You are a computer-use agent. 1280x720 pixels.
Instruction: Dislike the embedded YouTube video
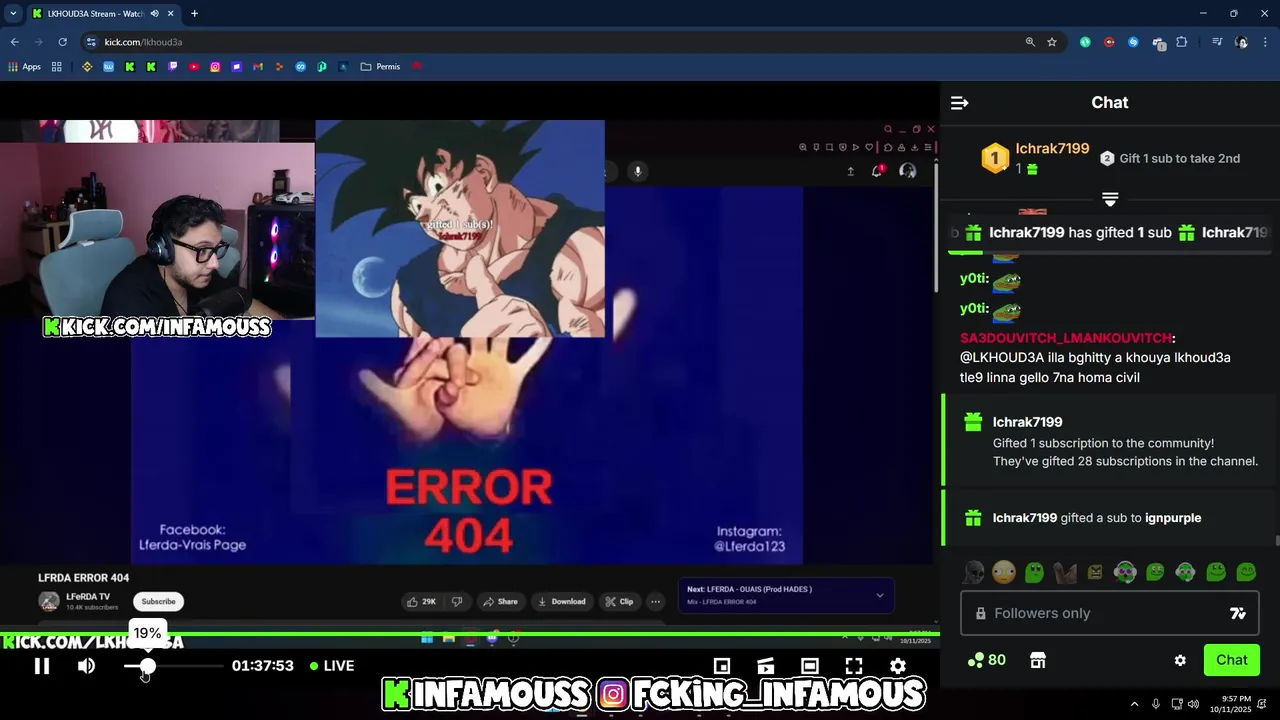click(457, 601)
